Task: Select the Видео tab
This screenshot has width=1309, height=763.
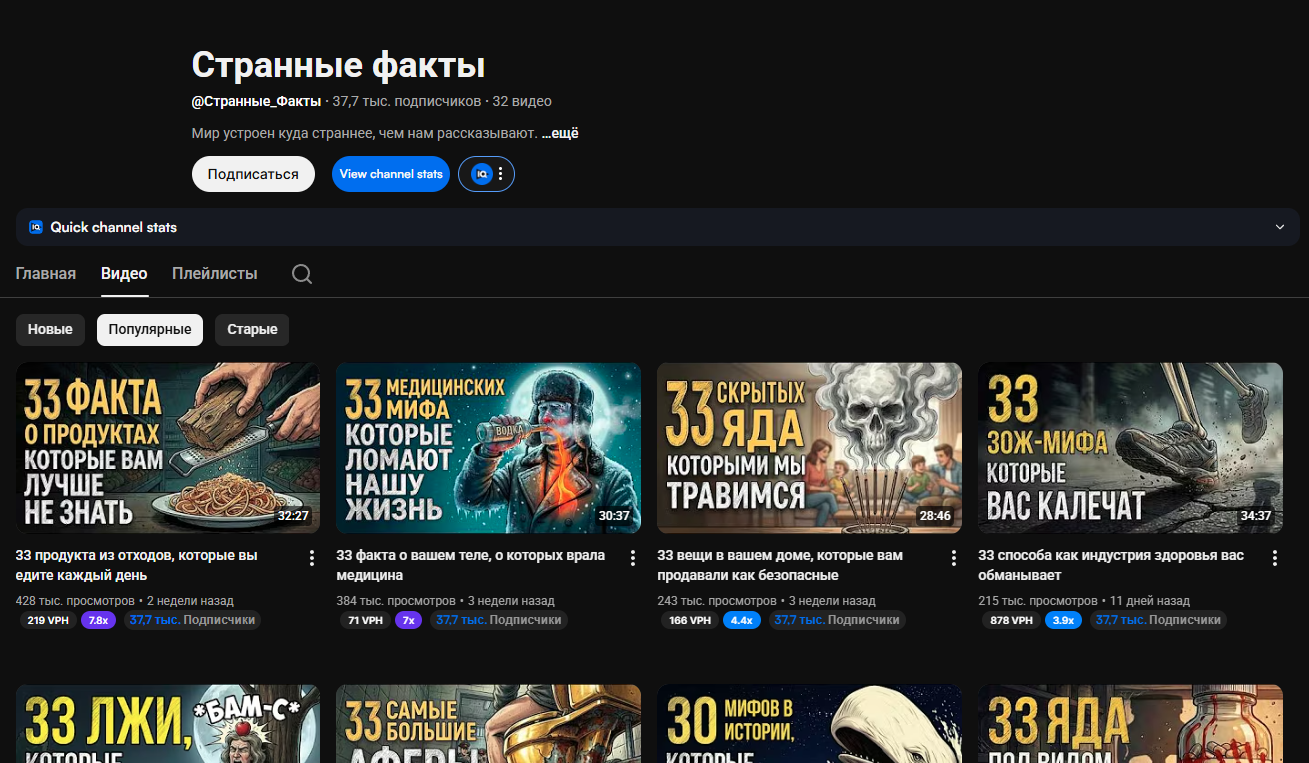Action: 124,273
